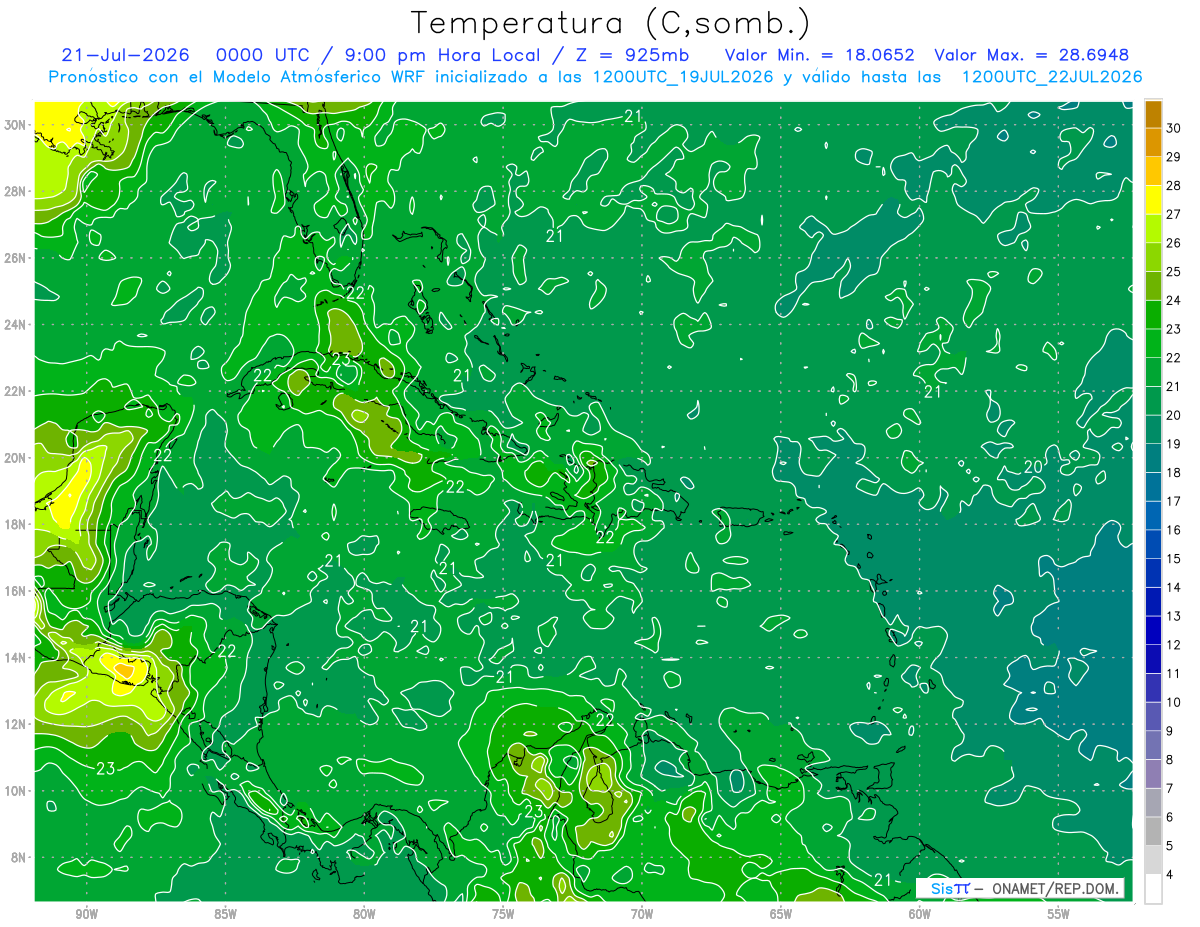The image size is (1200, 927).
Task: Click colorbar scale label '5'
Action: click(x=1170, y=846)
